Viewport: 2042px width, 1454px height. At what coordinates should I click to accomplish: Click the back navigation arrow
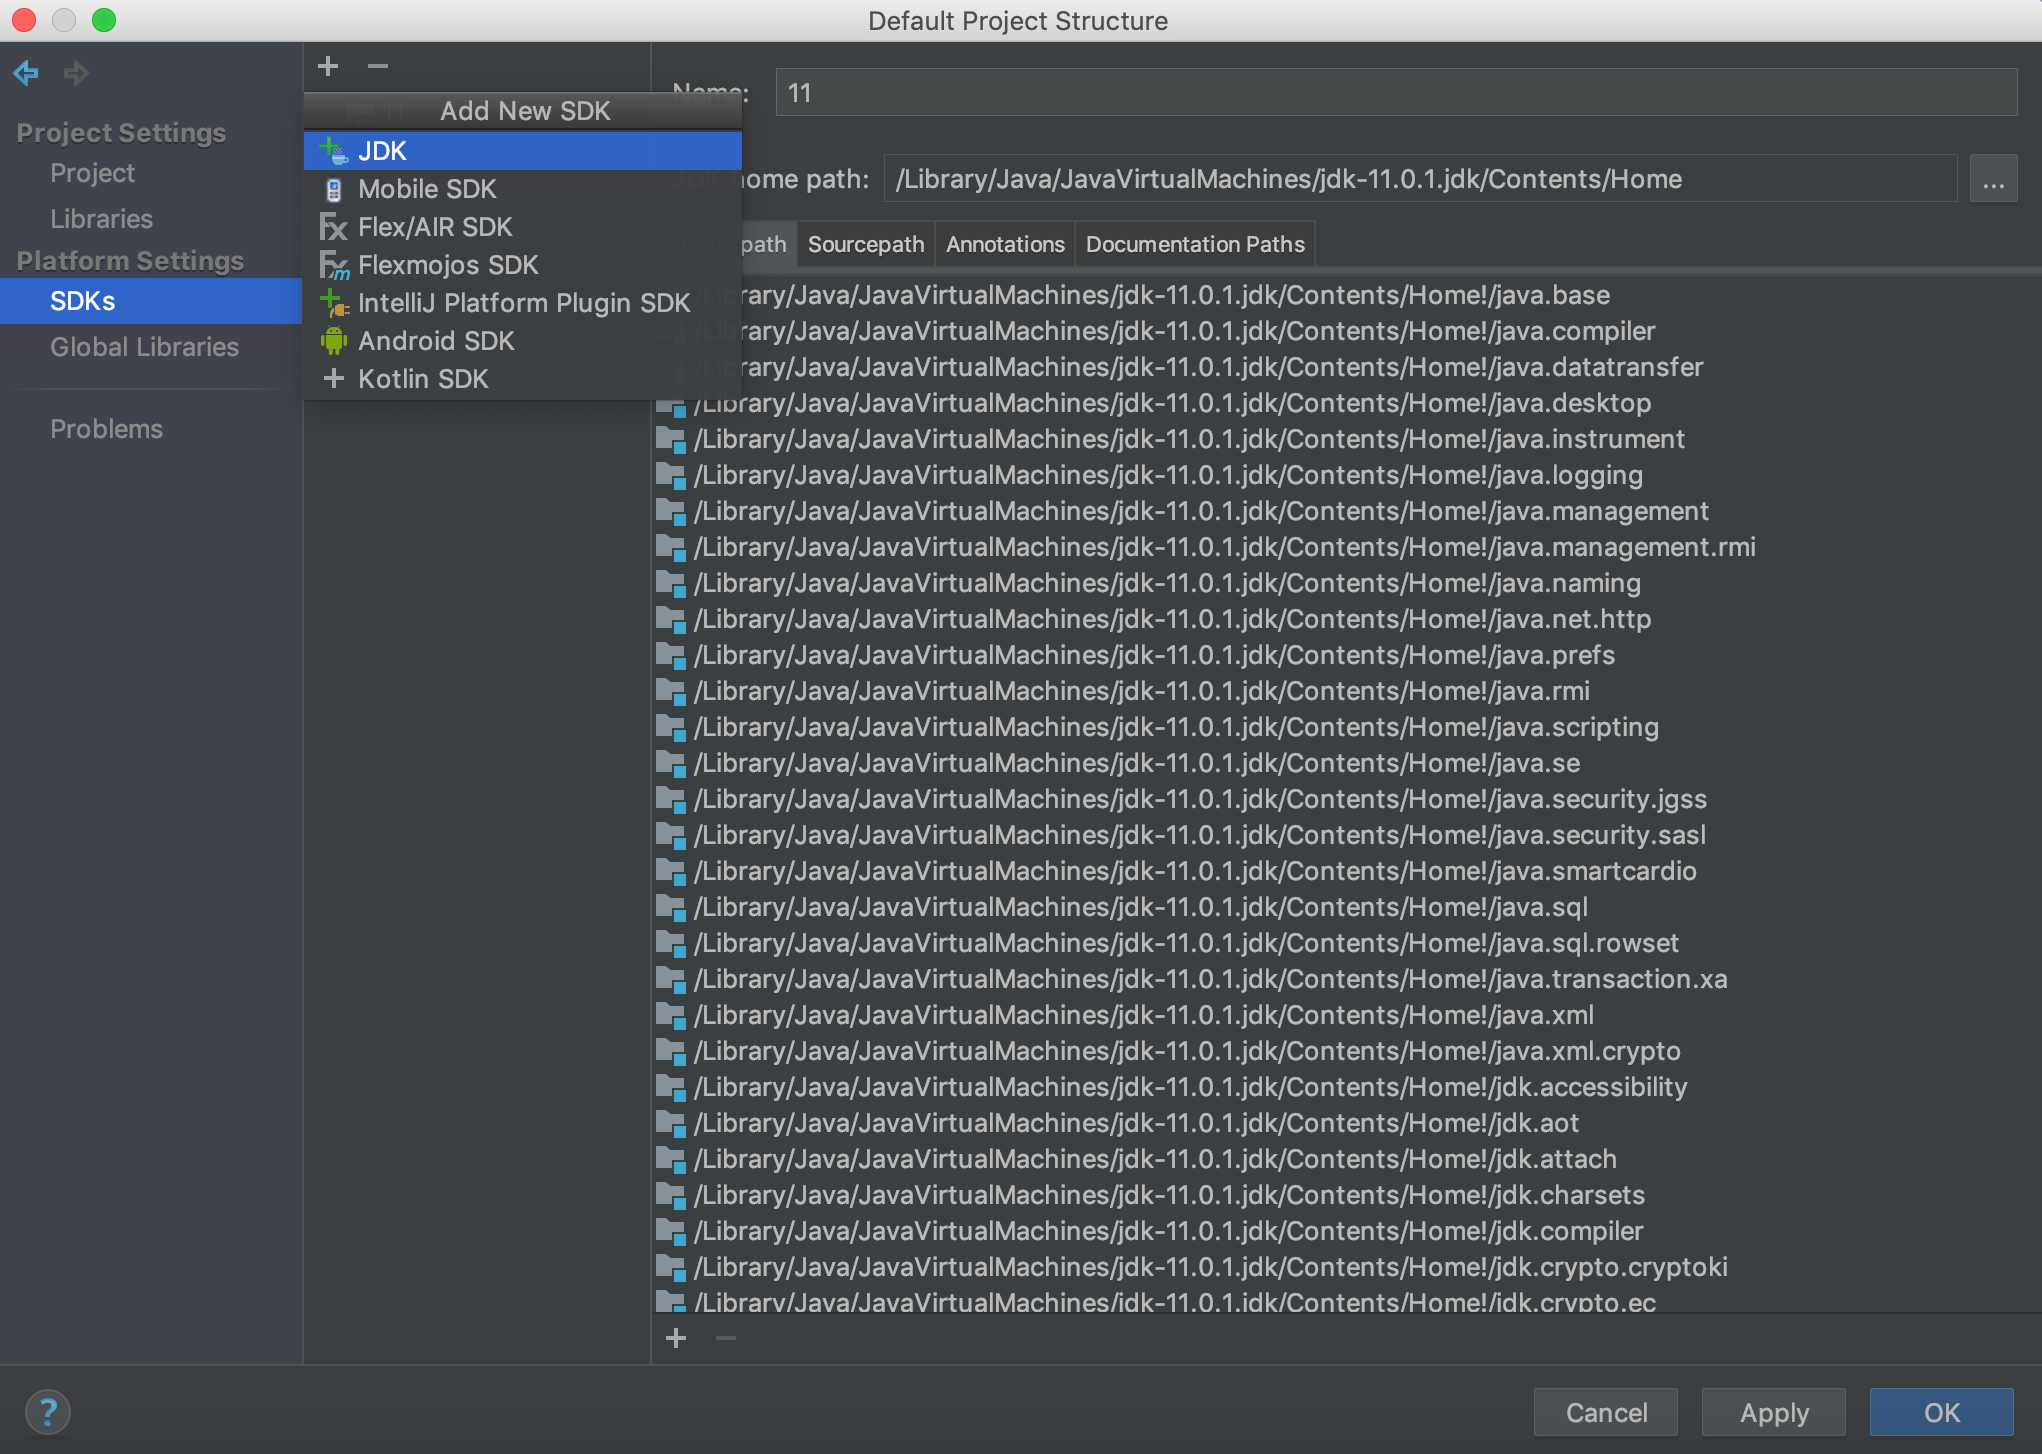[26, 72]
